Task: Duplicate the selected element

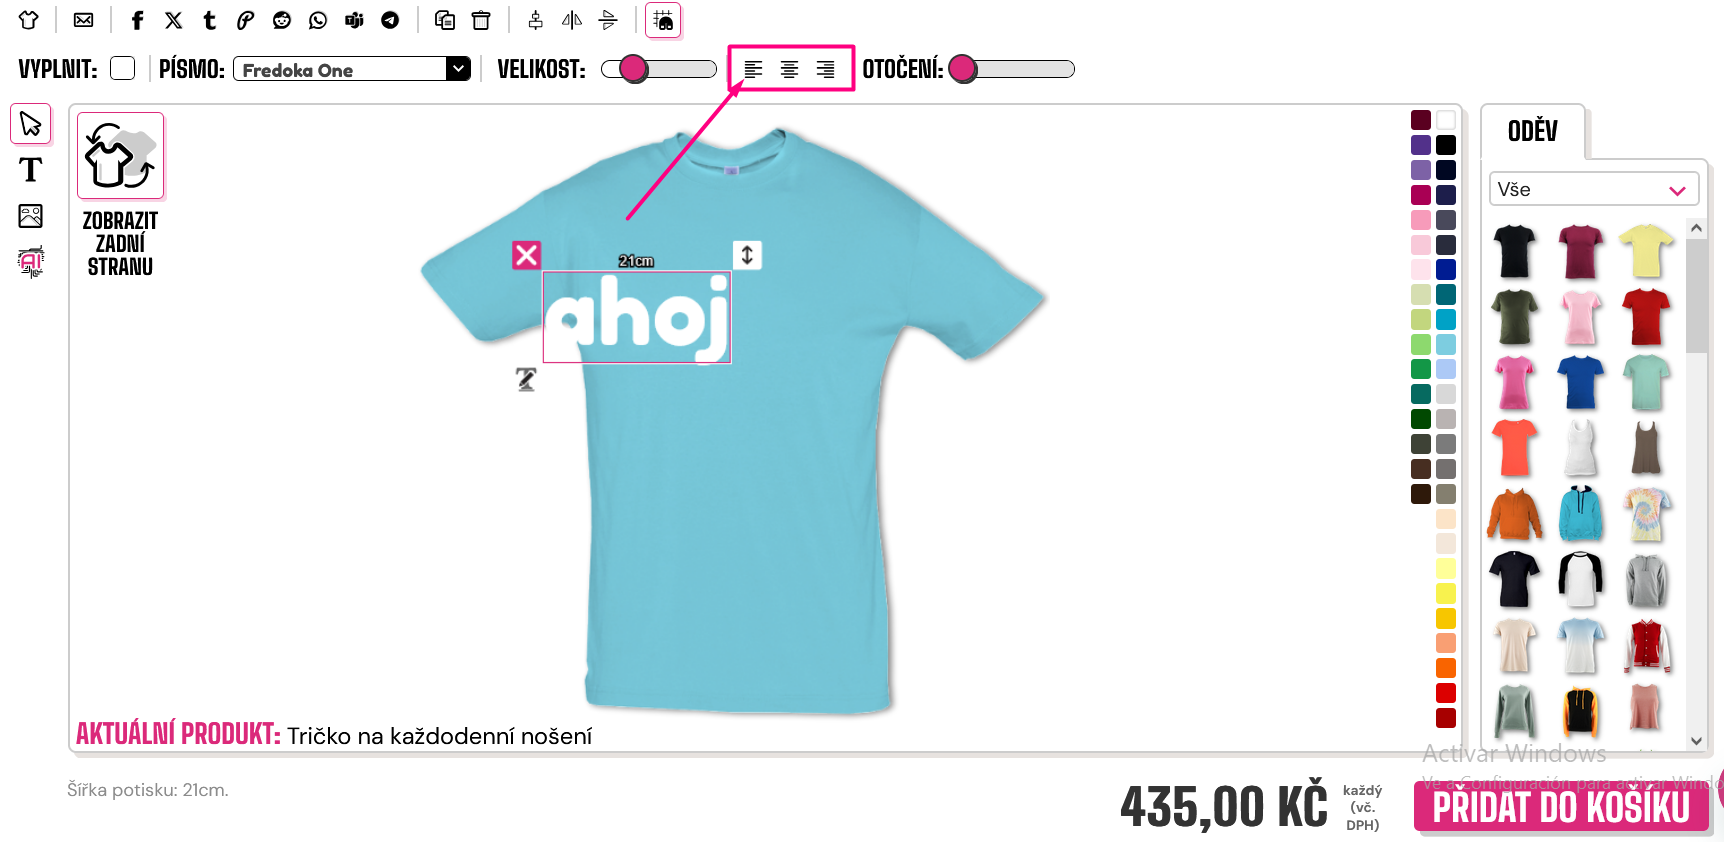Action: pyautogui.click(x=445, y=20)
